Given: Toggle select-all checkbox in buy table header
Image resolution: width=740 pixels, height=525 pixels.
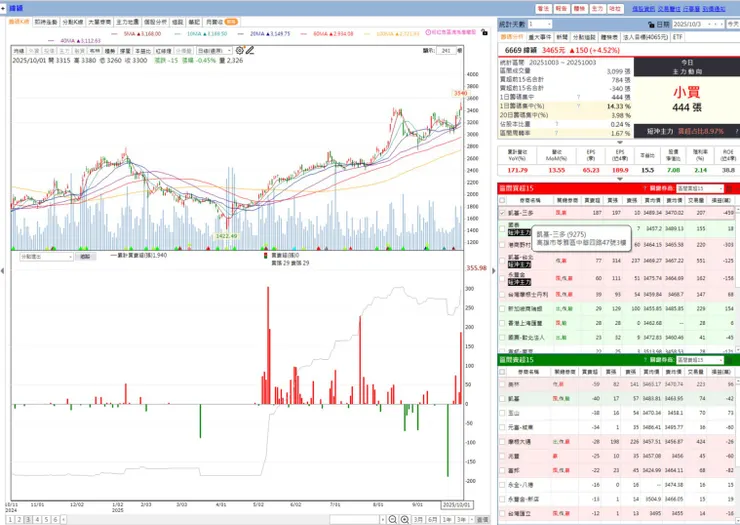Looking at the screenshot, I should [502, 201].
